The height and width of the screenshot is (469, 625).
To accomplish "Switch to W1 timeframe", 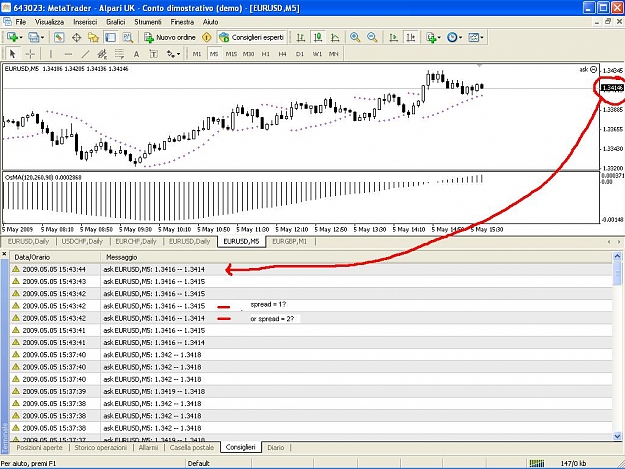I will click(317, 54).
